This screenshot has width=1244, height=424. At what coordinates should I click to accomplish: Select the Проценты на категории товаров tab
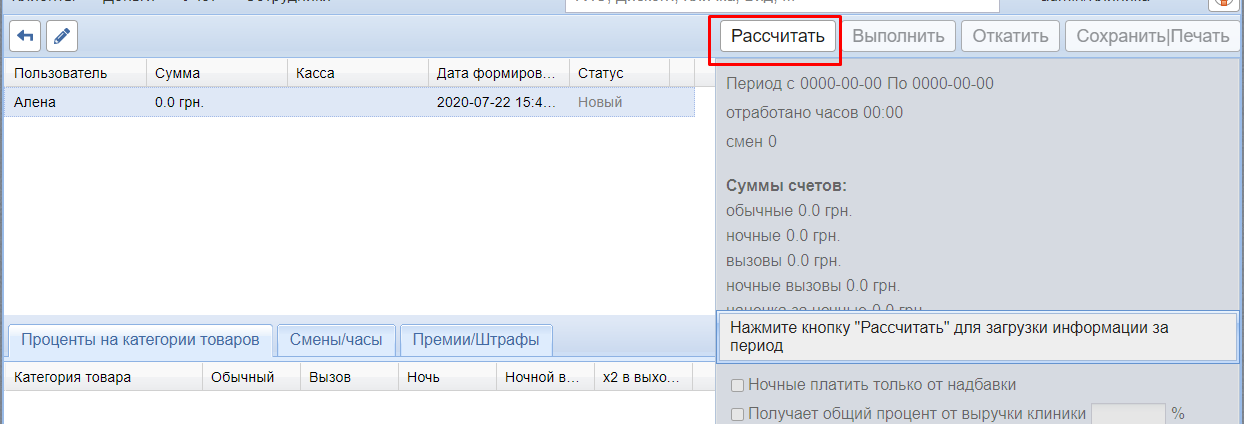140,340
